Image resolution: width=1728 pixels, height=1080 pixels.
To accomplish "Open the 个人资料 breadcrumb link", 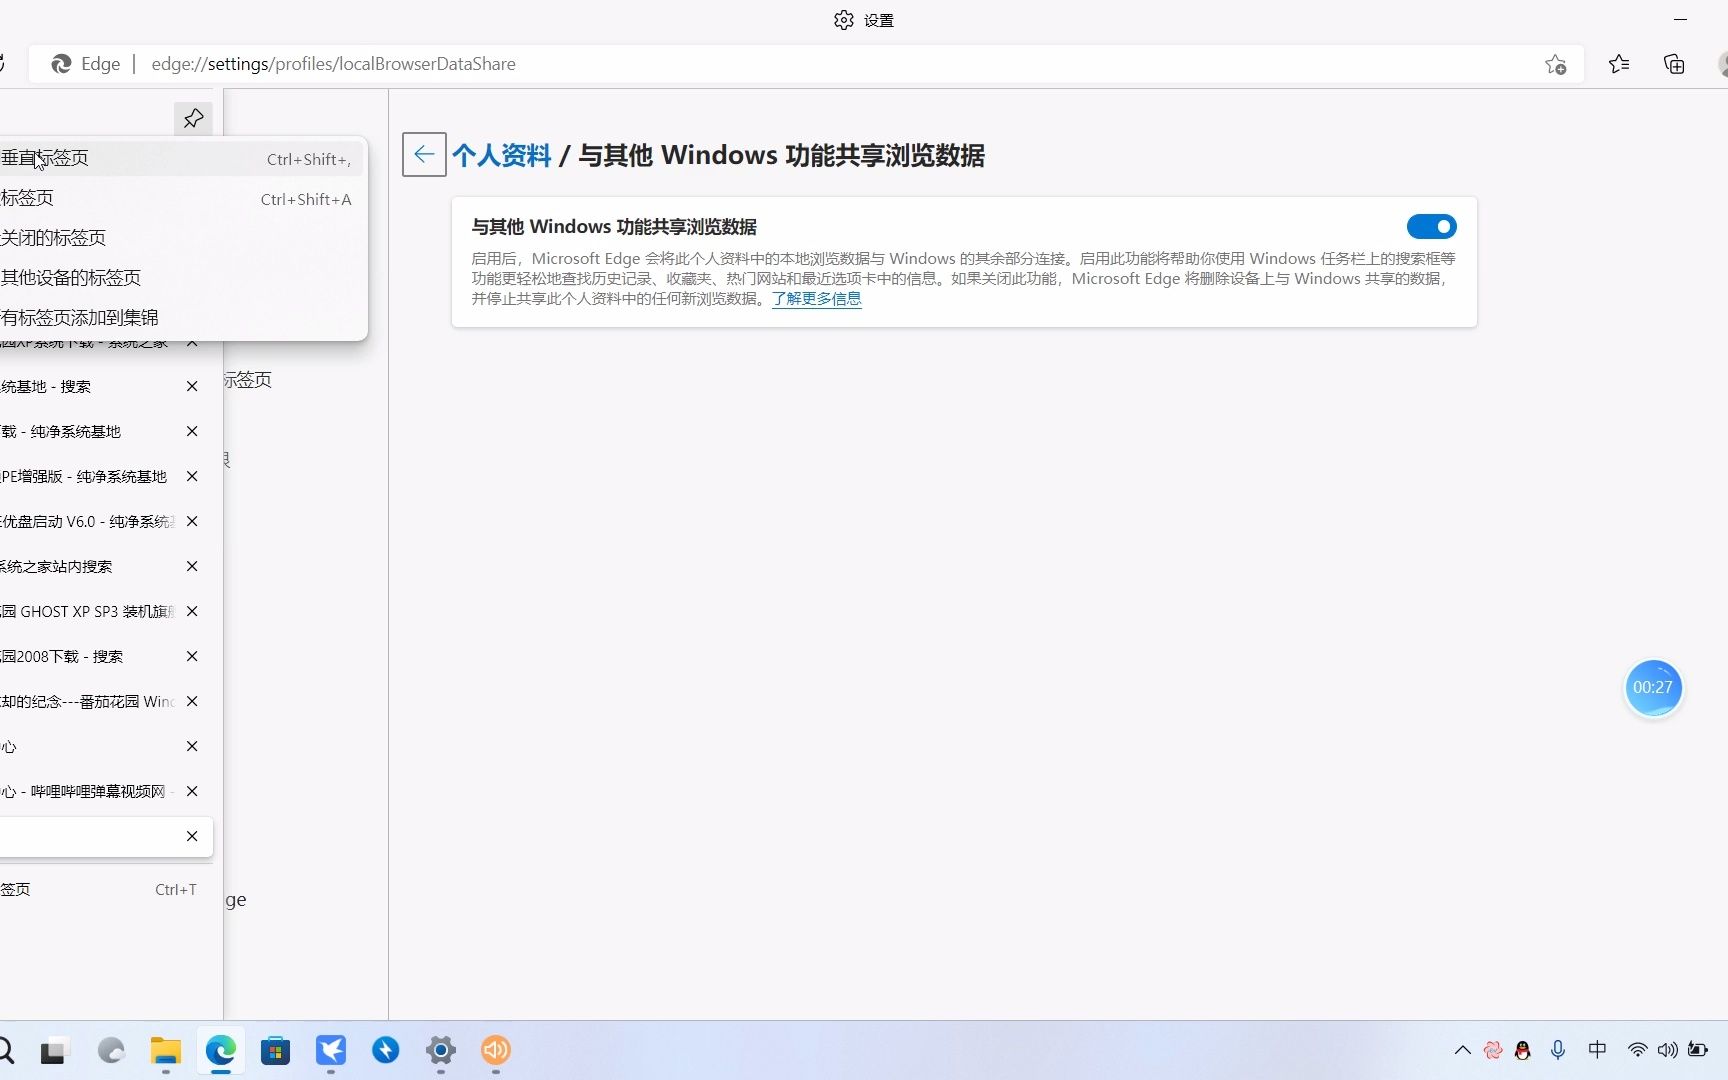I will point(501,155).
